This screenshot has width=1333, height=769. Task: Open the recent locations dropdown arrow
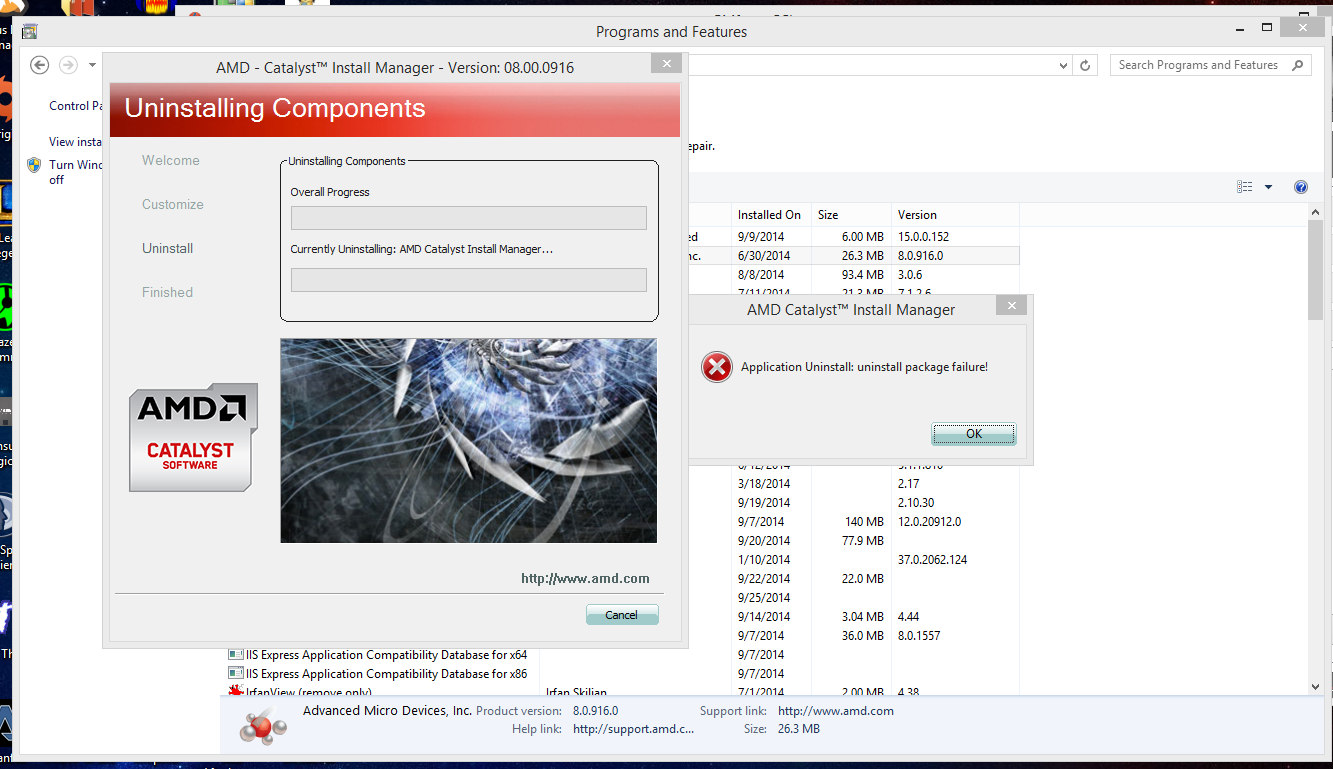[92, 65]
